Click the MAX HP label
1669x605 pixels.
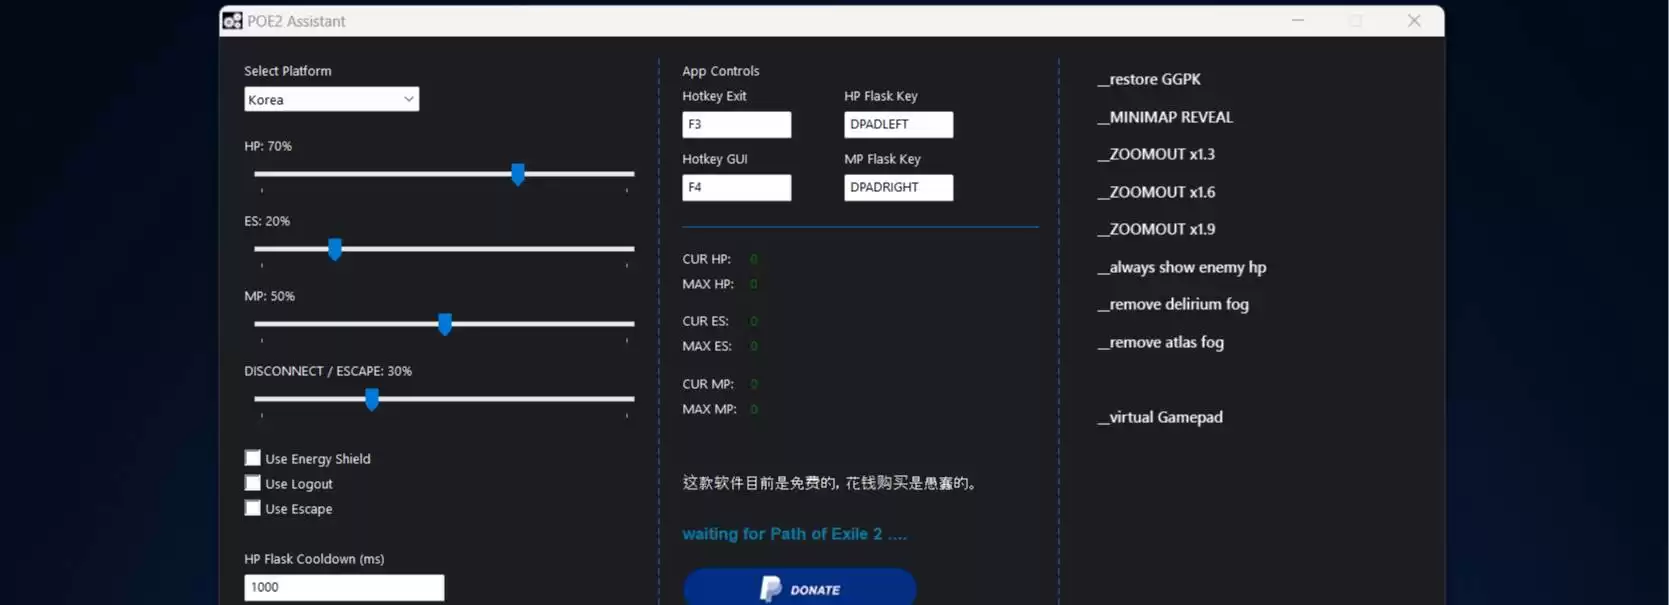click(708, 284)
